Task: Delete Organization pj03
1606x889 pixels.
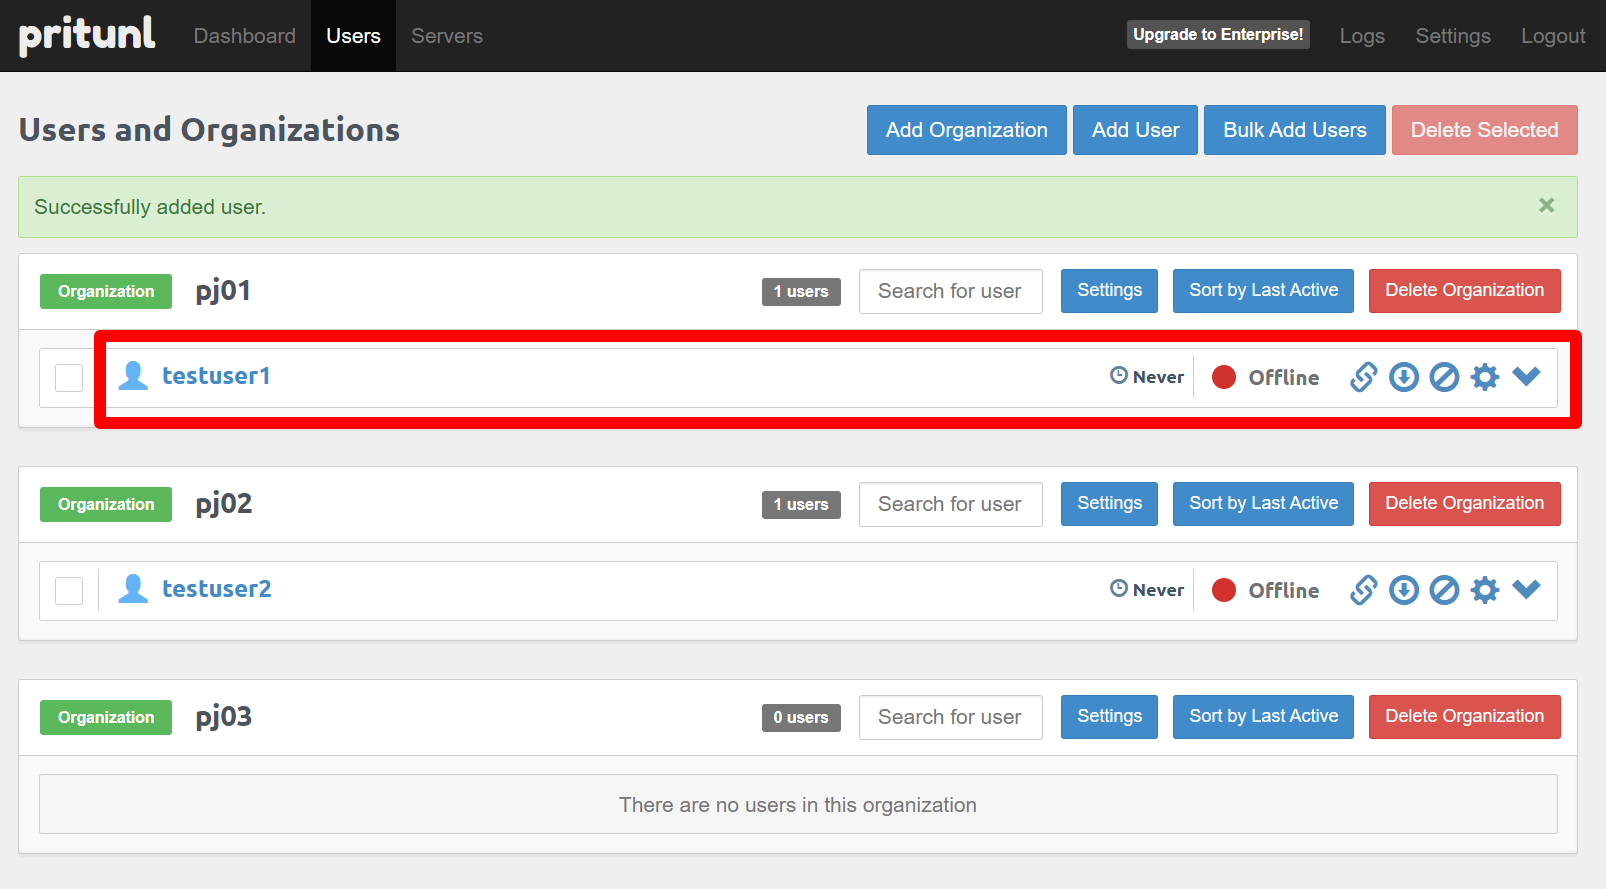Action: point(1464,716)
